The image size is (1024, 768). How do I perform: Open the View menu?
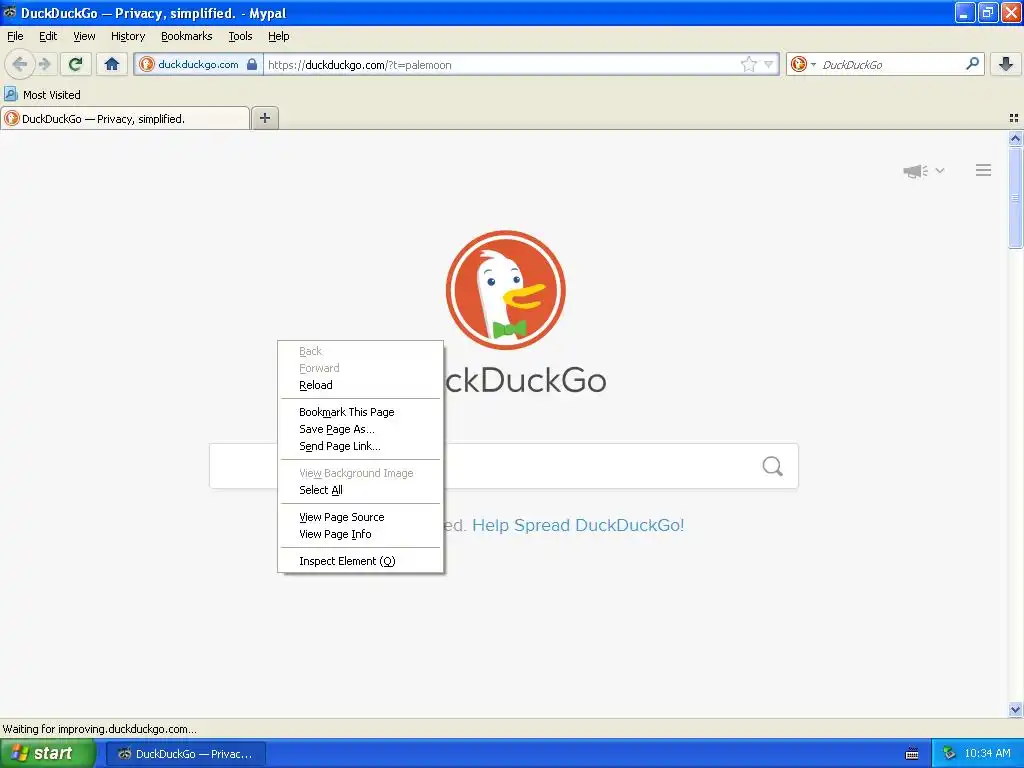pos(84,36)
